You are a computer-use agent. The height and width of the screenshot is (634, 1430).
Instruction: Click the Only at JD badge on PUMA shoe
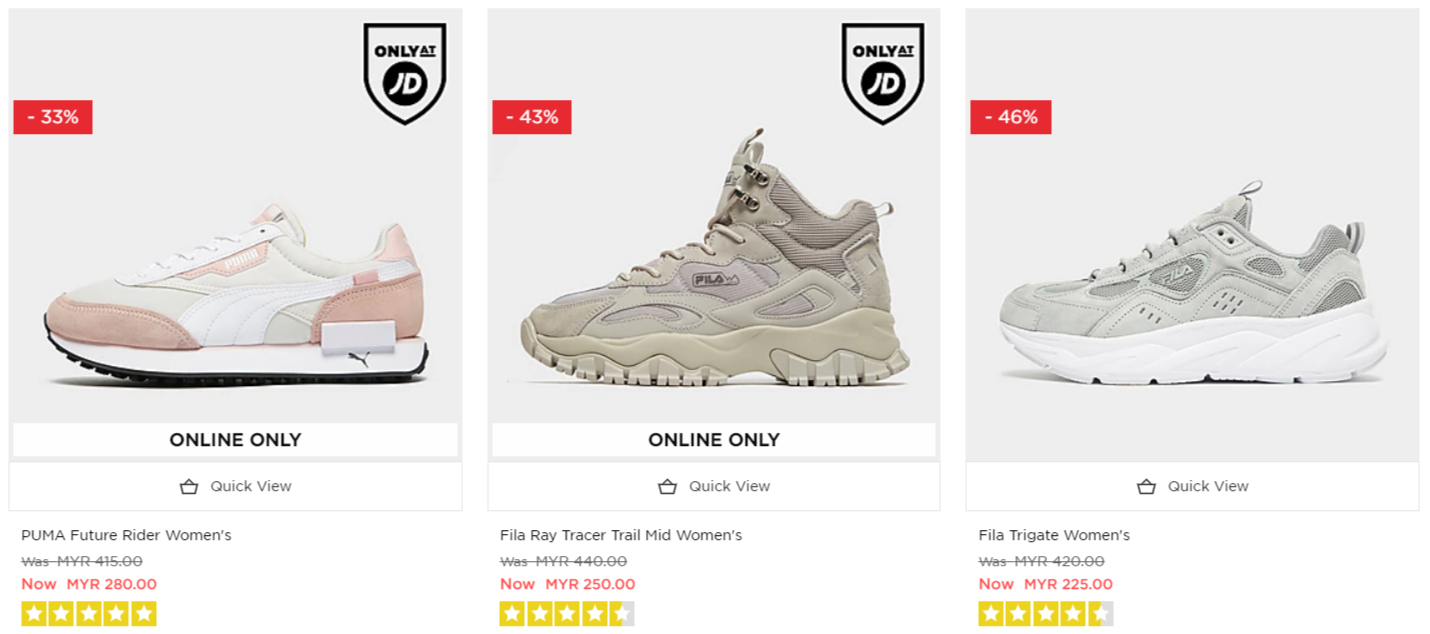[405, 72]
